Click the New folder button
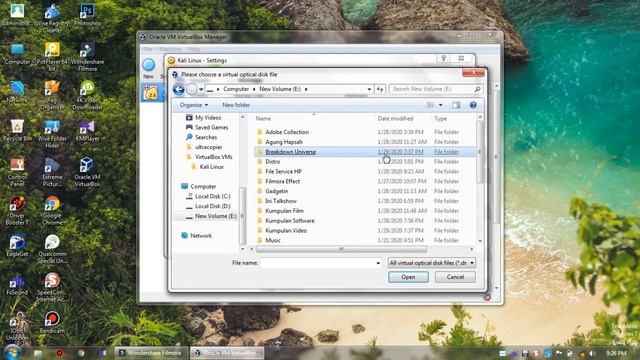 (236, 105)
